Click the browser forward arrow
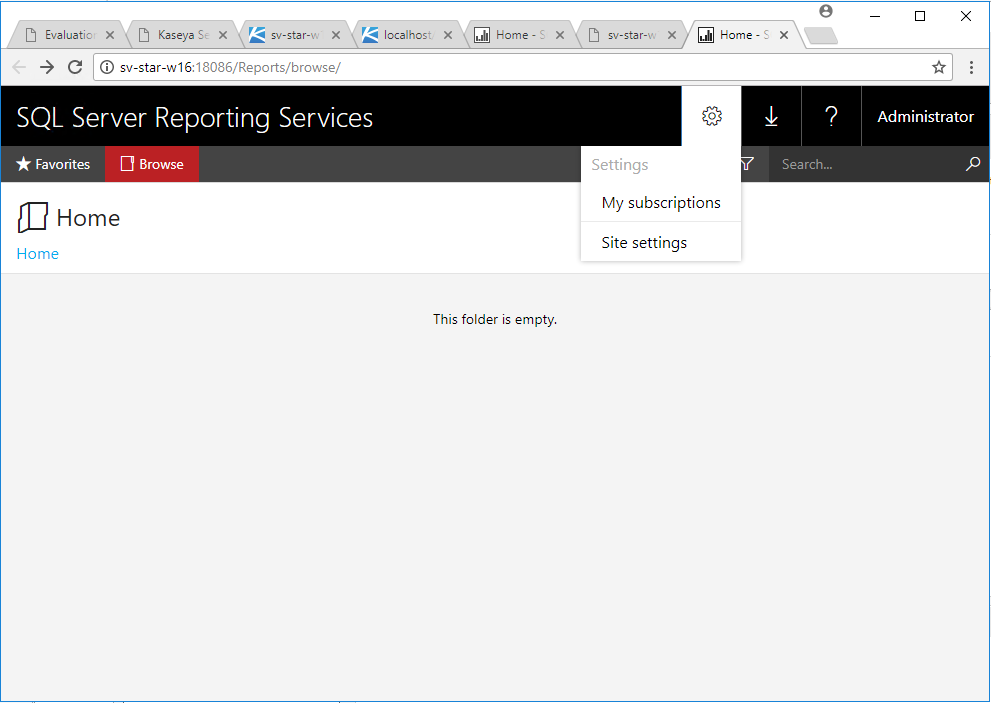The width and height of the screenshot is (991, 703). pos(47,67)
